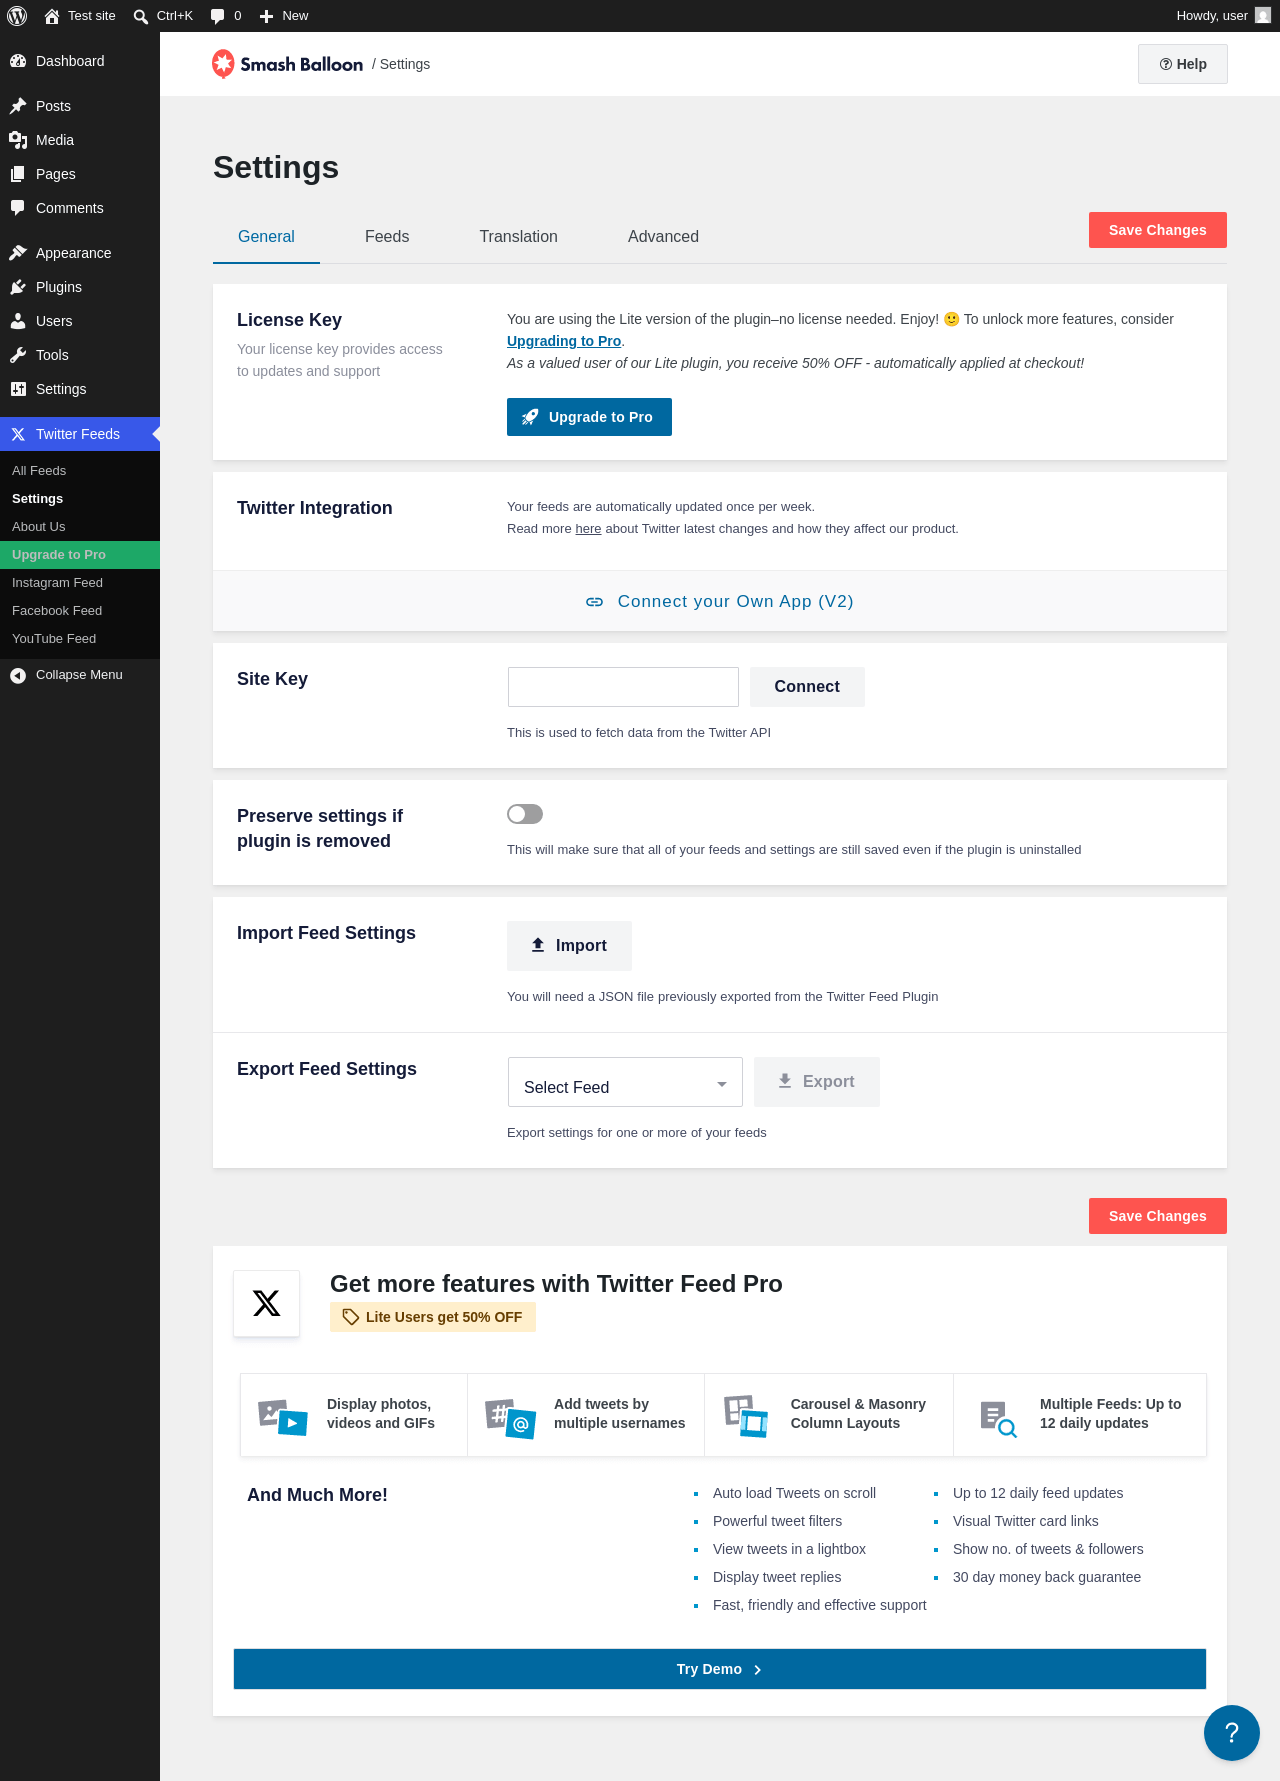
Task: Click the Try Demo button
Action: coord(720,1669)
